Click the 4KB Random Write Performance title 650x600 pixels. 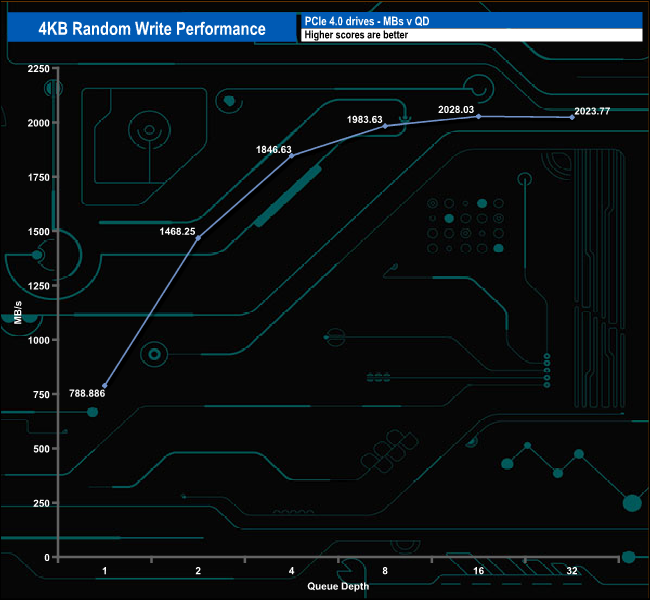[x=150, y=28]
